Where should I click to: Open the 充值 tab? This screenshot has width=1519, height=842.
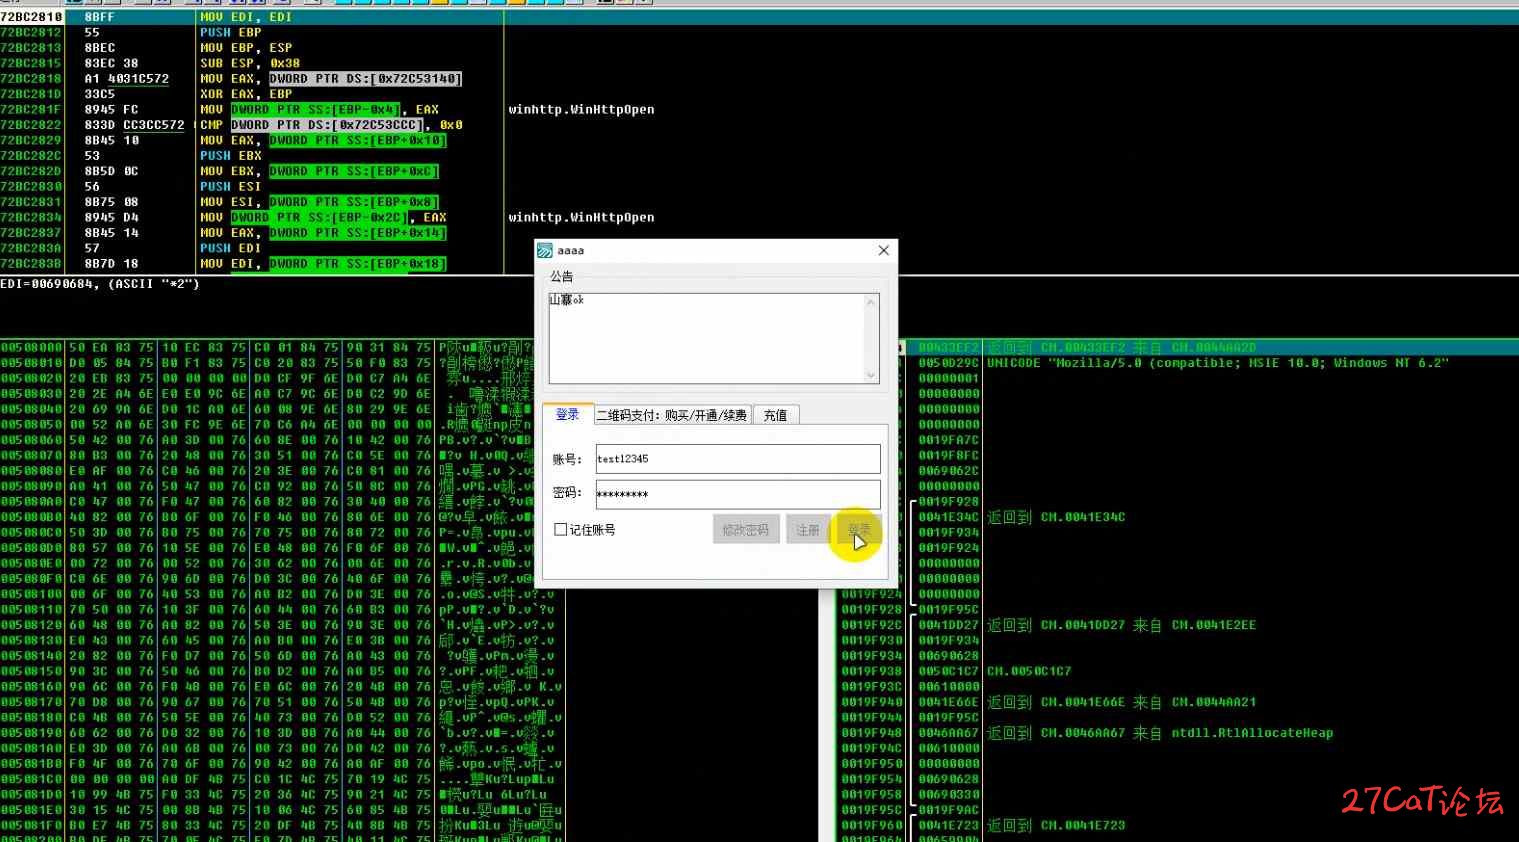click(x=776, y=415)
